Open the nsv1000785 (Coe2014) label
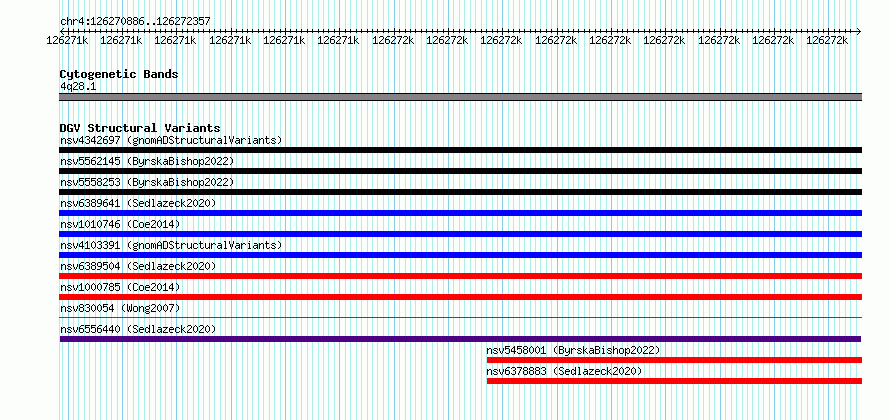This screenshot has width=890, height=420. point(120,287)
